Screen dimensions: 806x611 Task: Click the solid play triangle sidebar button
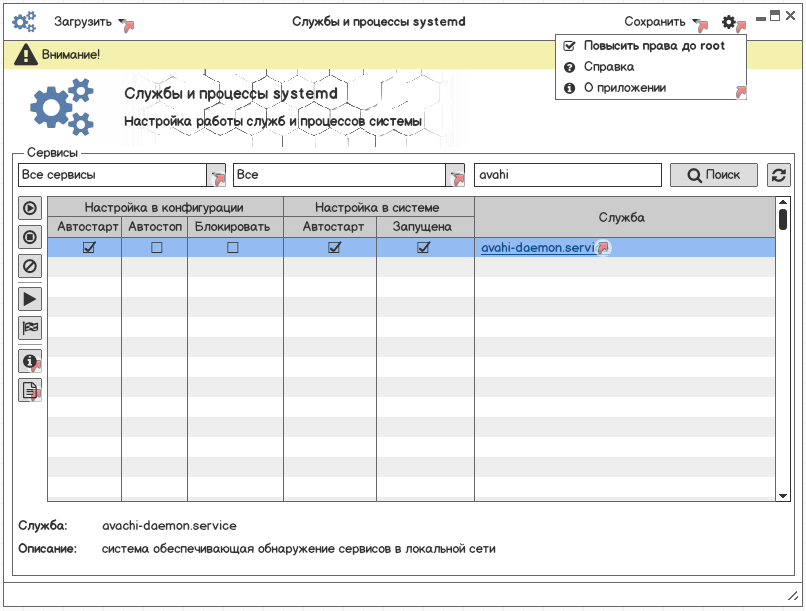tap(30, 298)
